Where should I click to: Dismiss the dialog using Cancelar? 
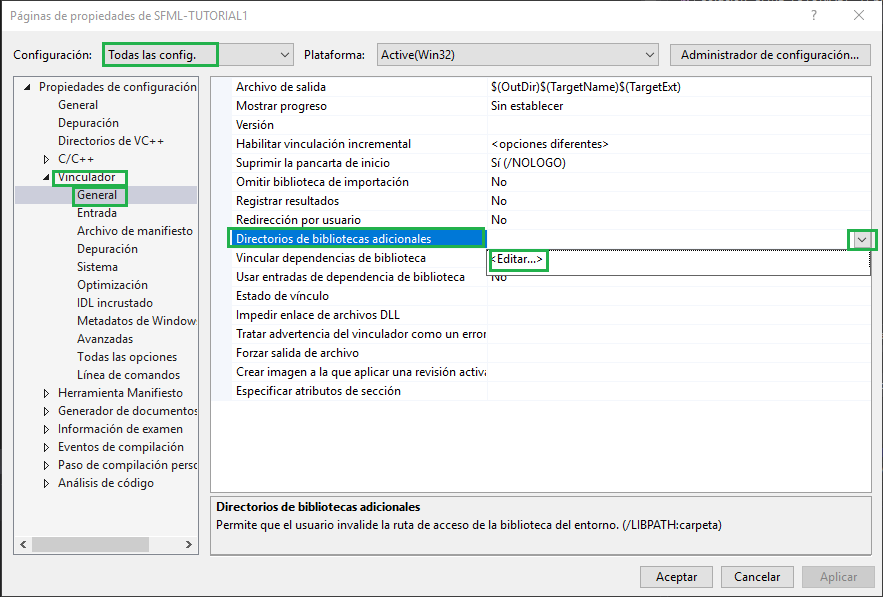click(757, 577)
